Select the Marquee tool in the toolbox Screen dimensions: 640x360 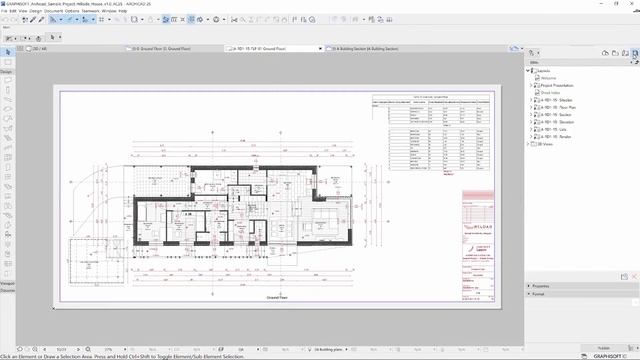pos(8,62)
